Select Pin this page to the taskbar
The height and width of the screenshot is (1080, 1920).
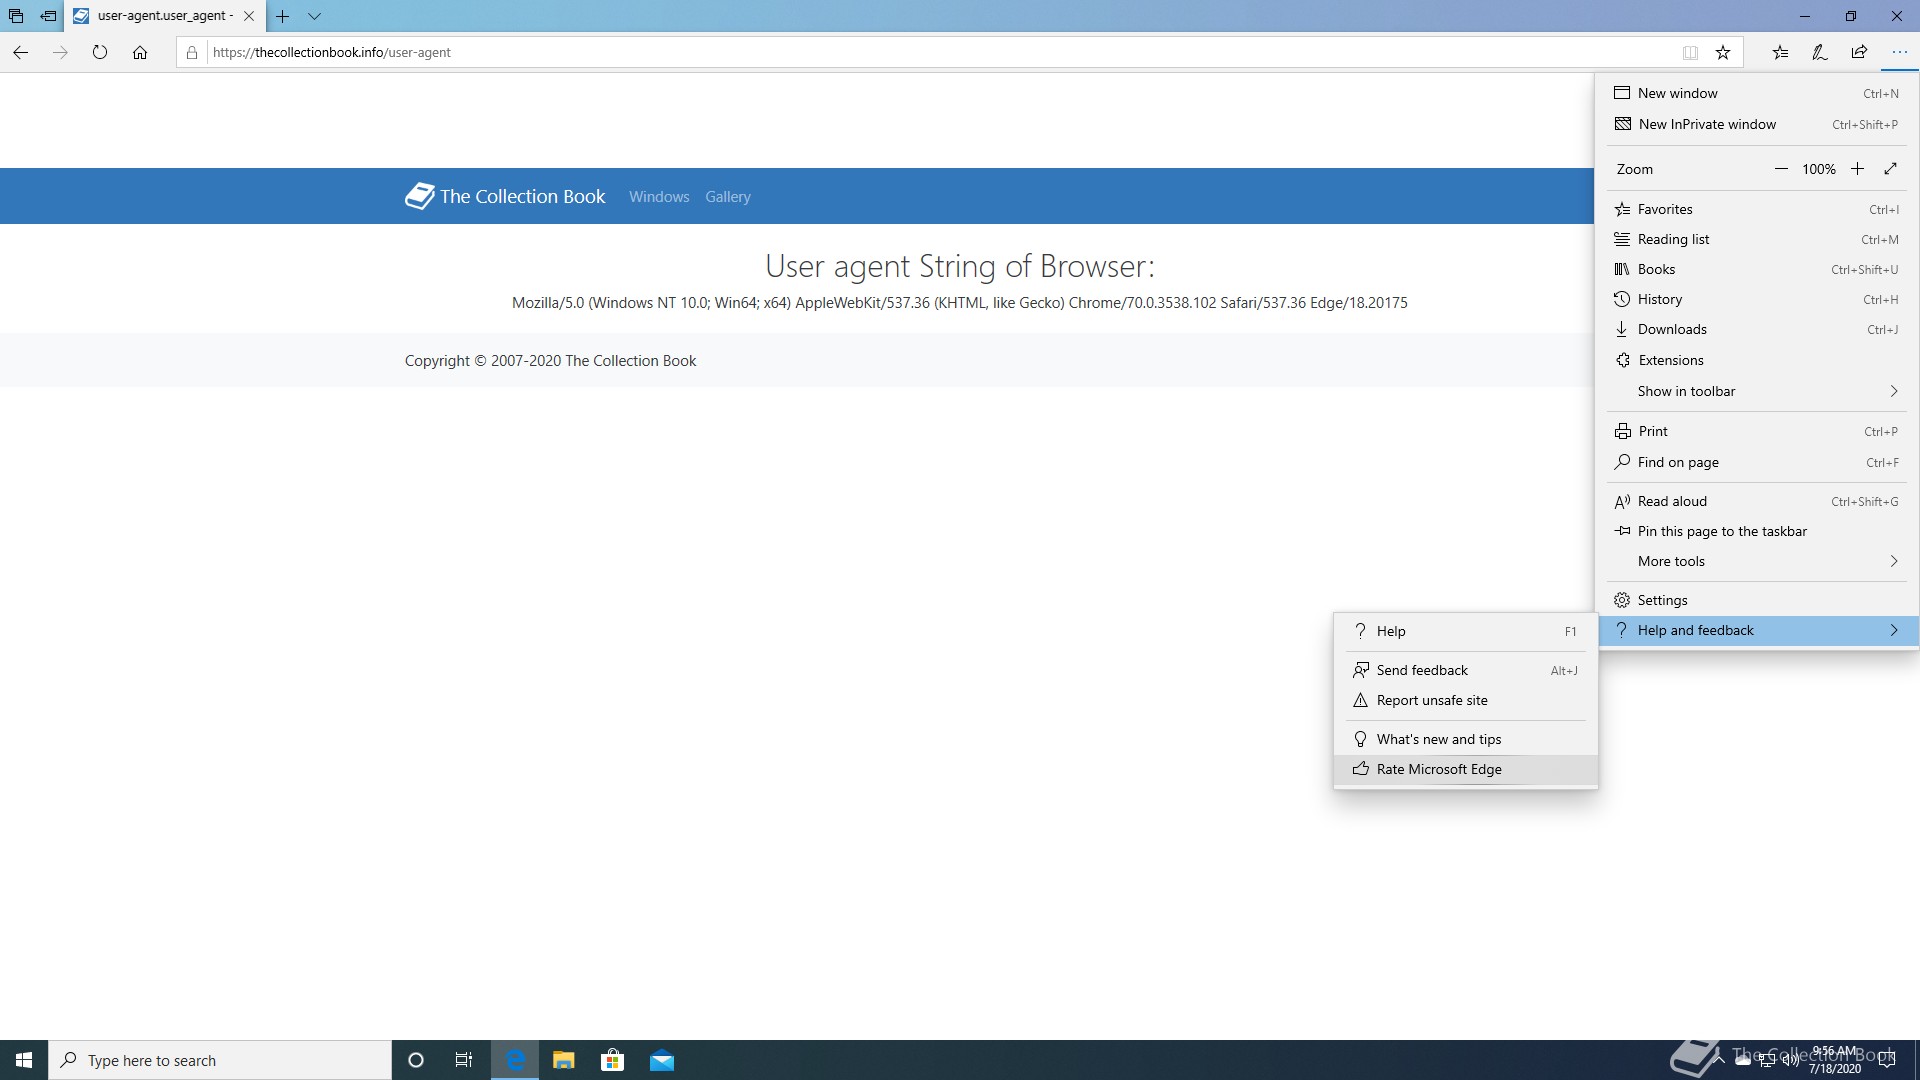coord(1757,531)
